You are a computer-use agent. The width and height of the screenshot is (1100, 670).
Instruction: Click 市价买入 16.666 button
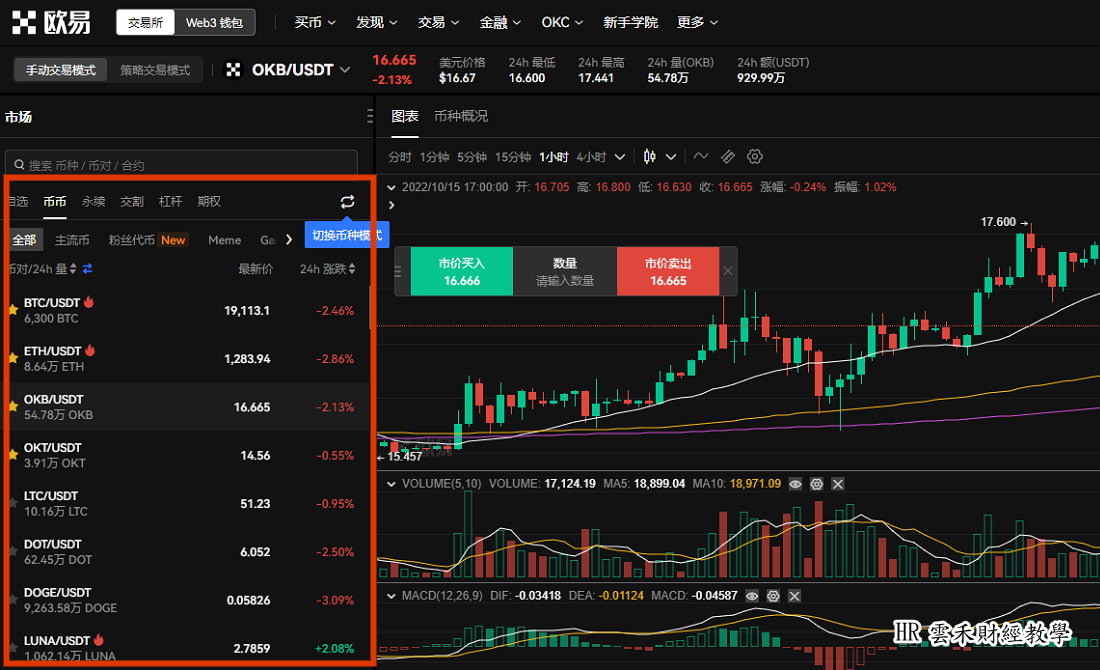462,272
